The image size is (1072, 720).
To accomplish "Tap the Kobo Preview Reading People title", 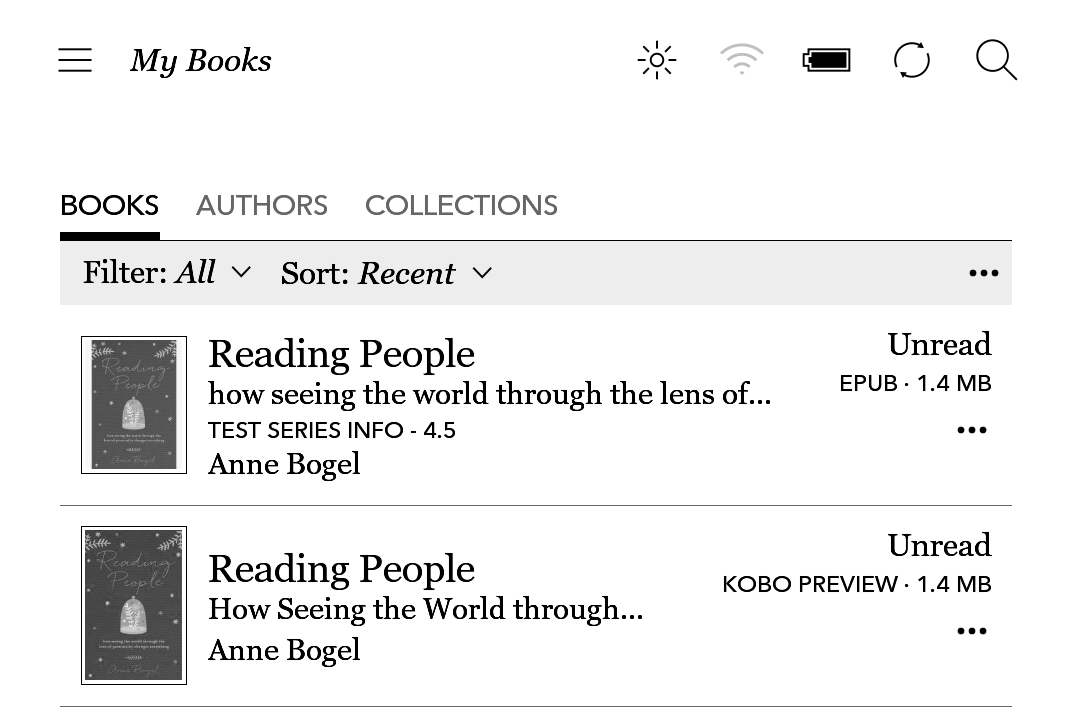I will tap(341, 569).
